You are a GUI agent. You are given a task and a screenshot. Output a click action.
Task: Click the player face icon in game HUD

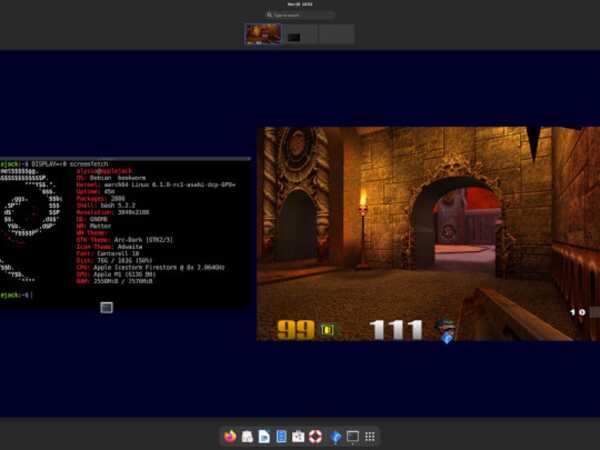pos(446,329)
